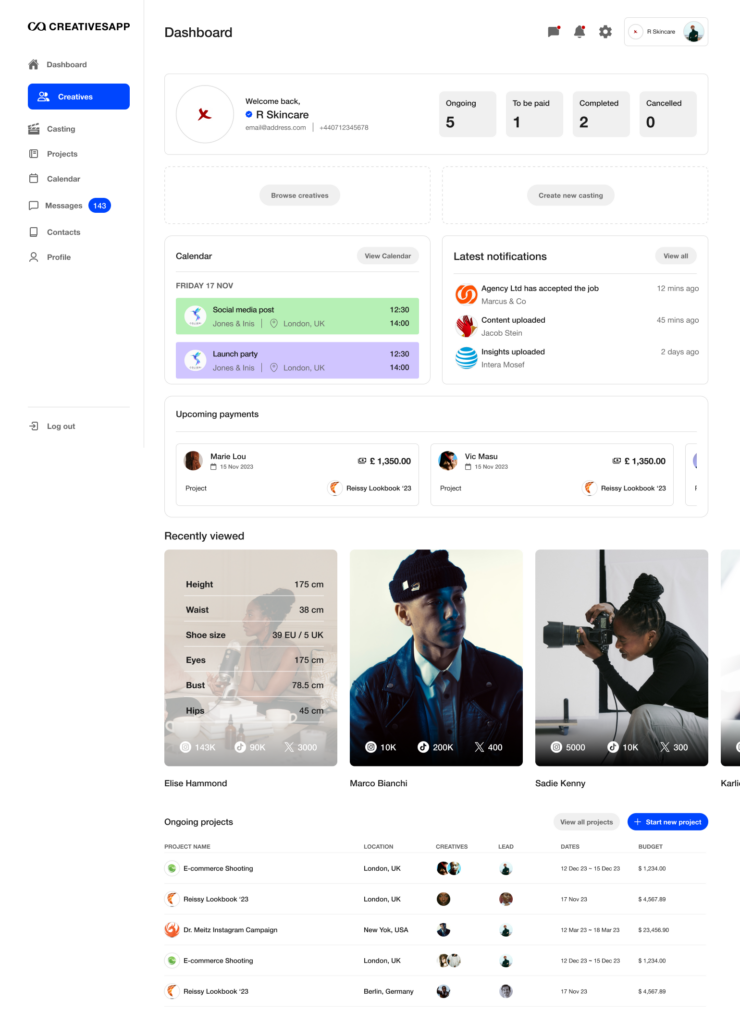Open the Ongoing 5 stat card
The height and width of the screenshot is (1024, 740).
pyautogui.click(x=468, y=114)
